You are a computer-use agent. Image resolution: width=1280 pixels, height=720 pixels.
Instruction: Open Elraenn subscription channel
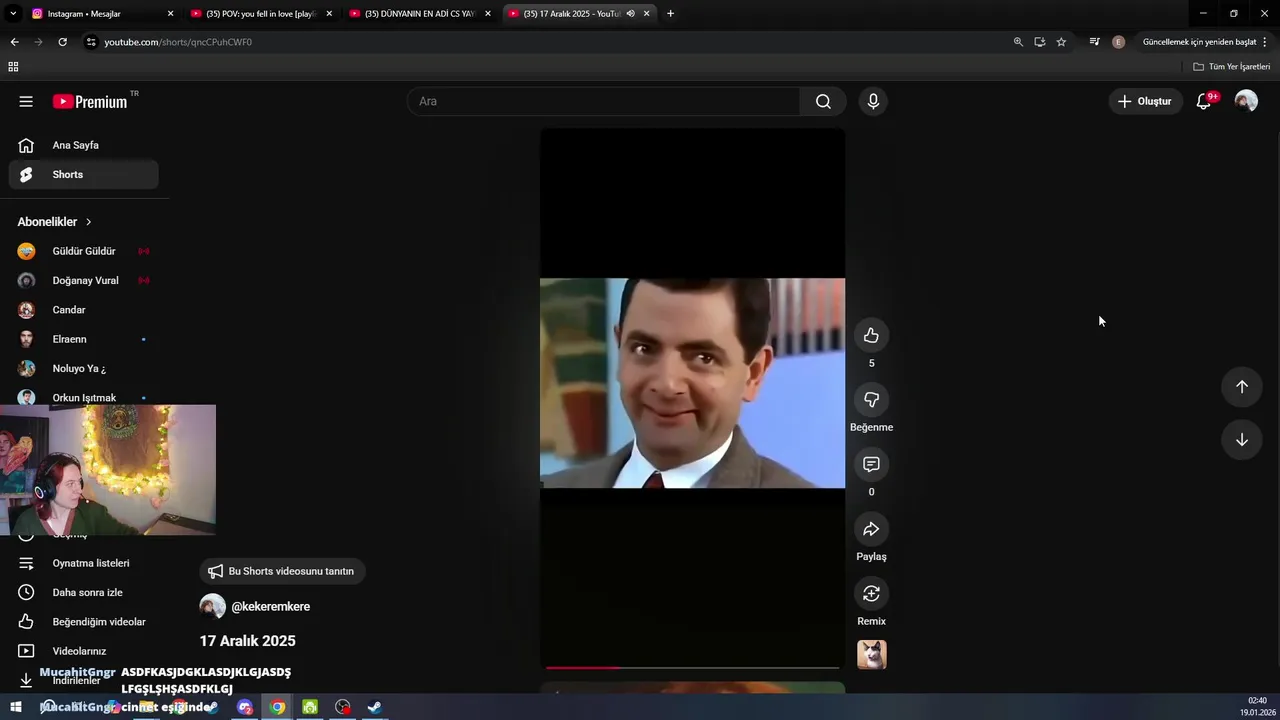[84, 339]
